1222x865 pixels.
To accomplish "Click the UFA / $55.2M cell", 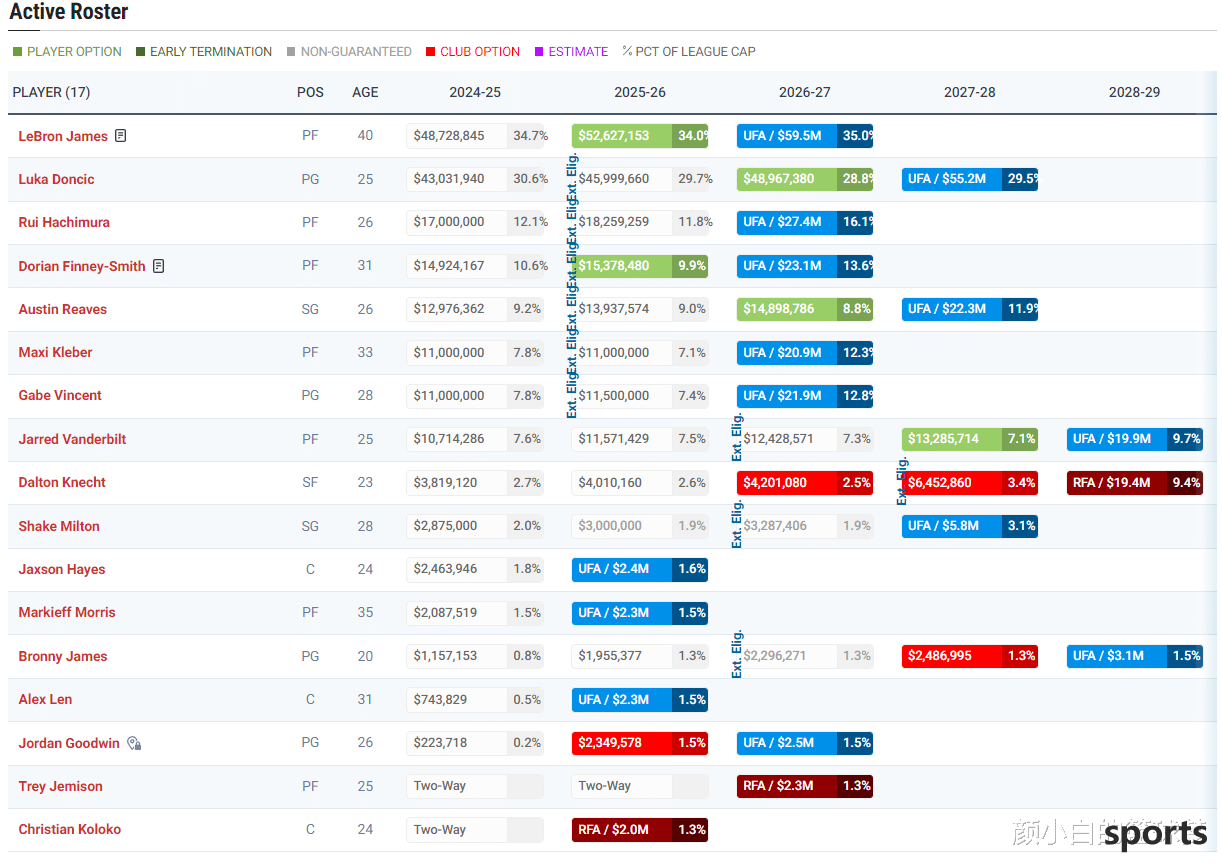I will point(970,179).
